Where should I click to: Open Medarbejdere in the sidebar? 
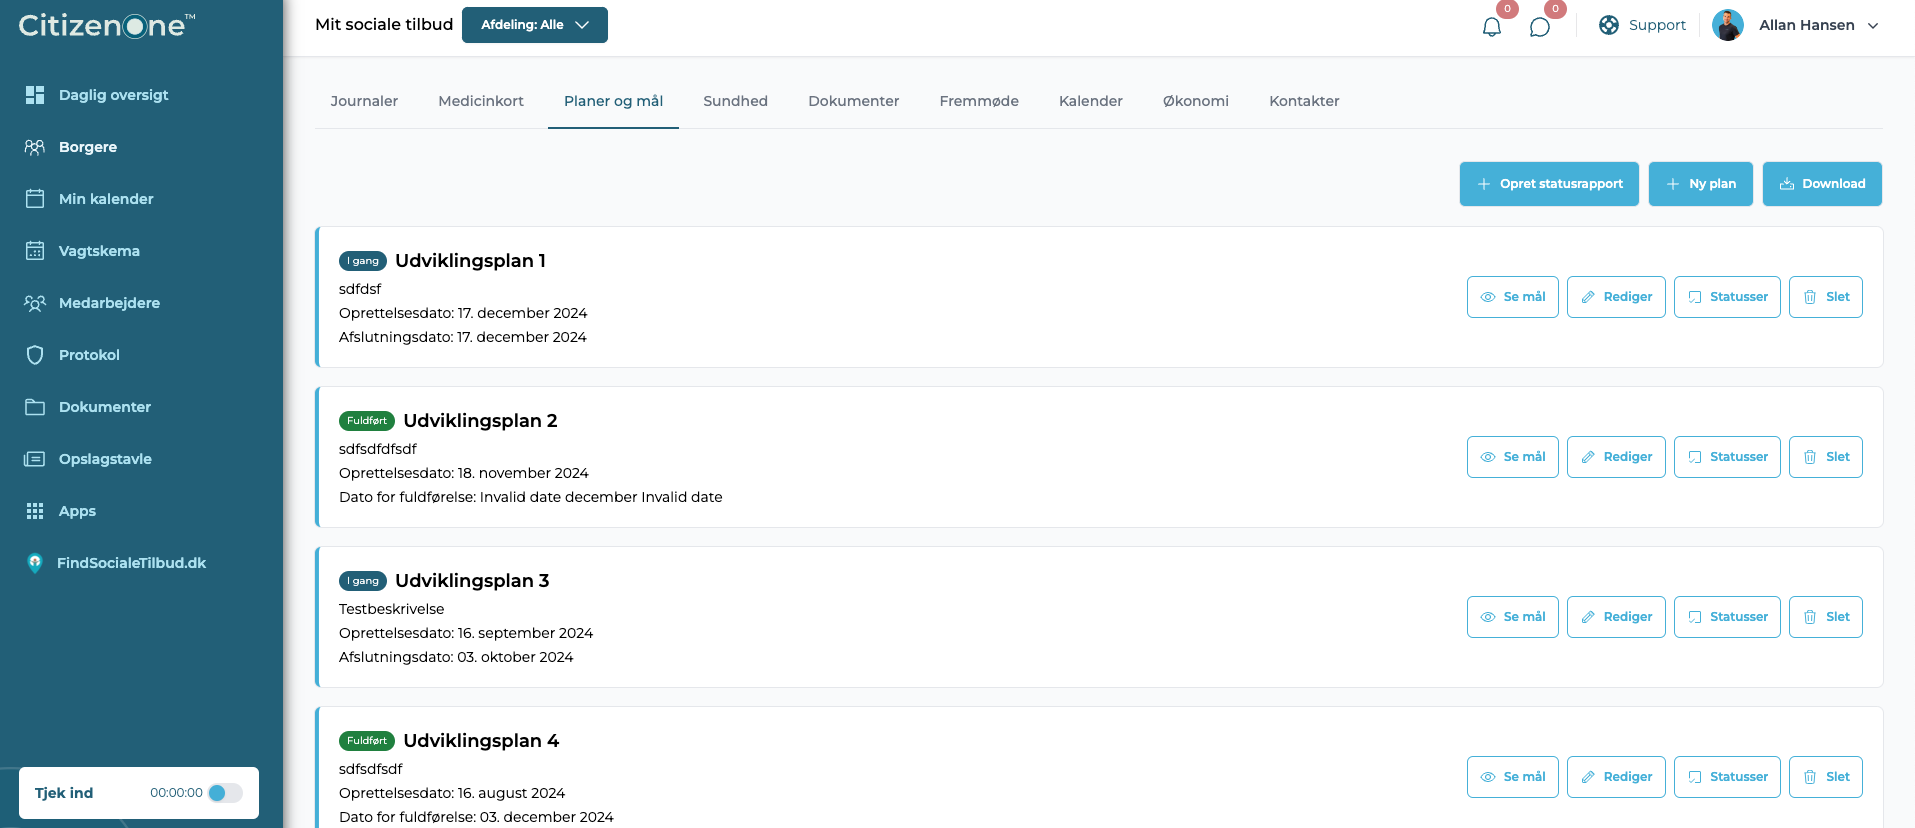pos(109,303)
